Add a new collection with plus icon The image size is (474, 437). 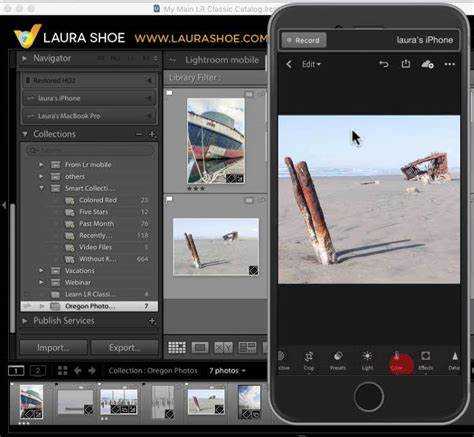click(152, 134)
